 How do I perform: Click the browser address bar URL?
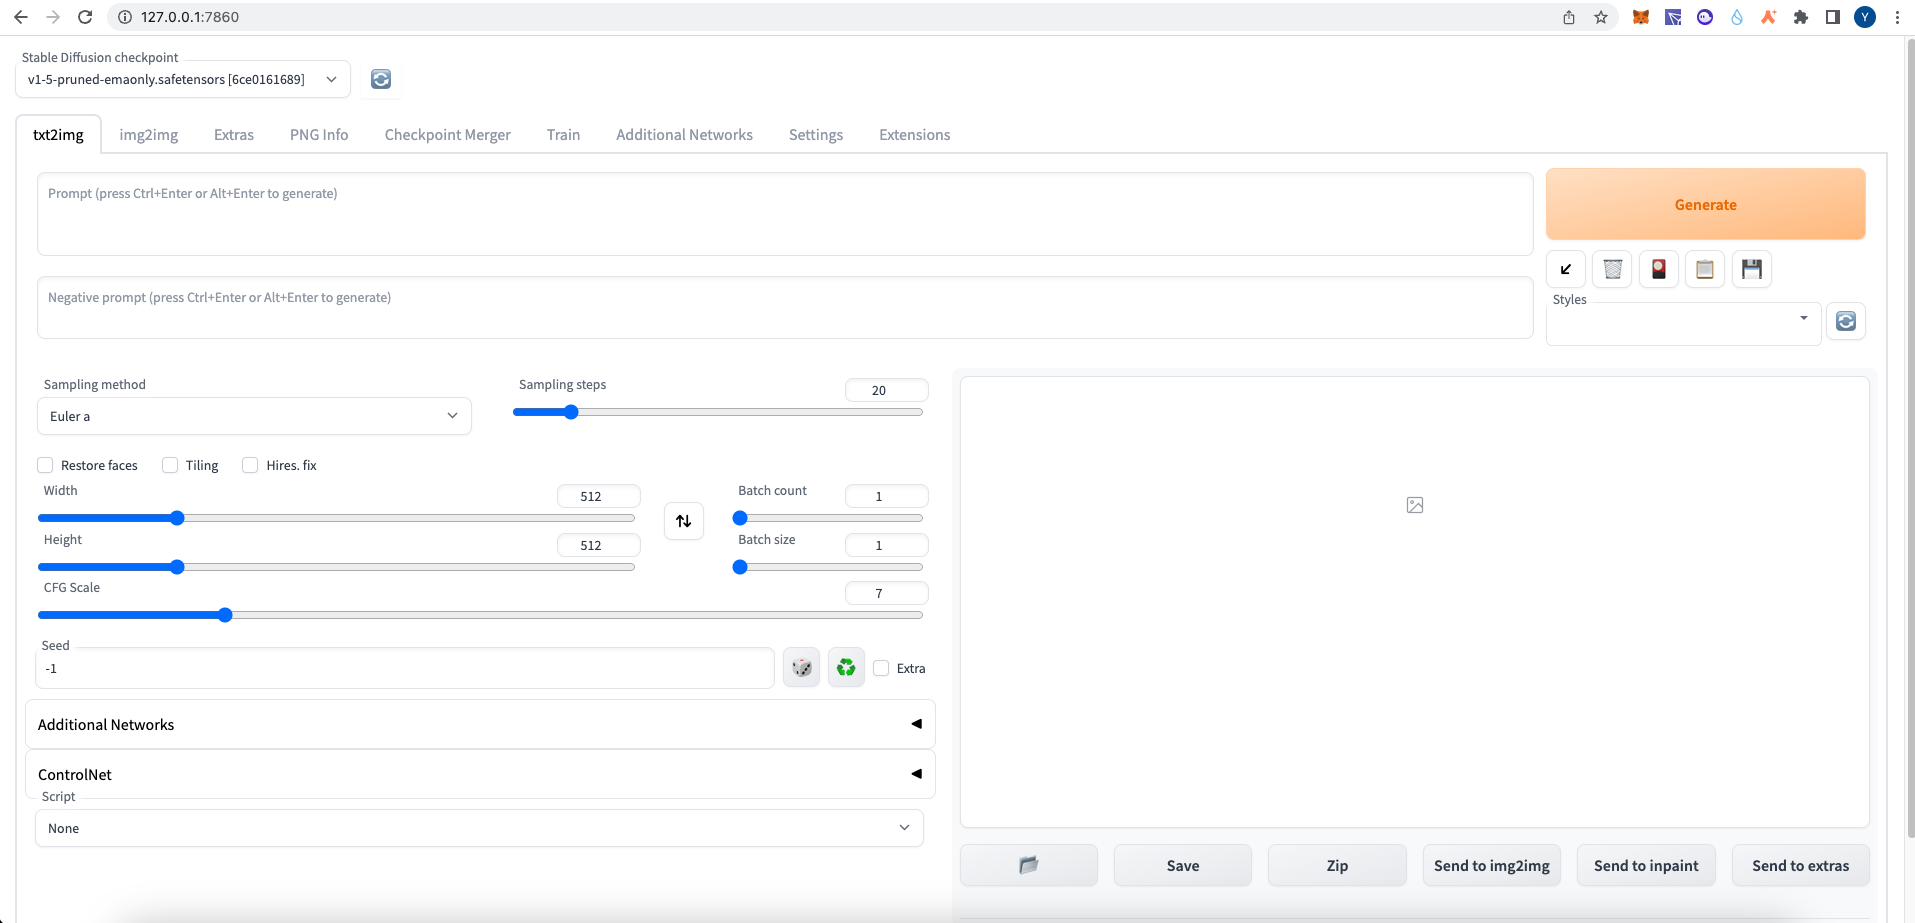pos(190,17)
